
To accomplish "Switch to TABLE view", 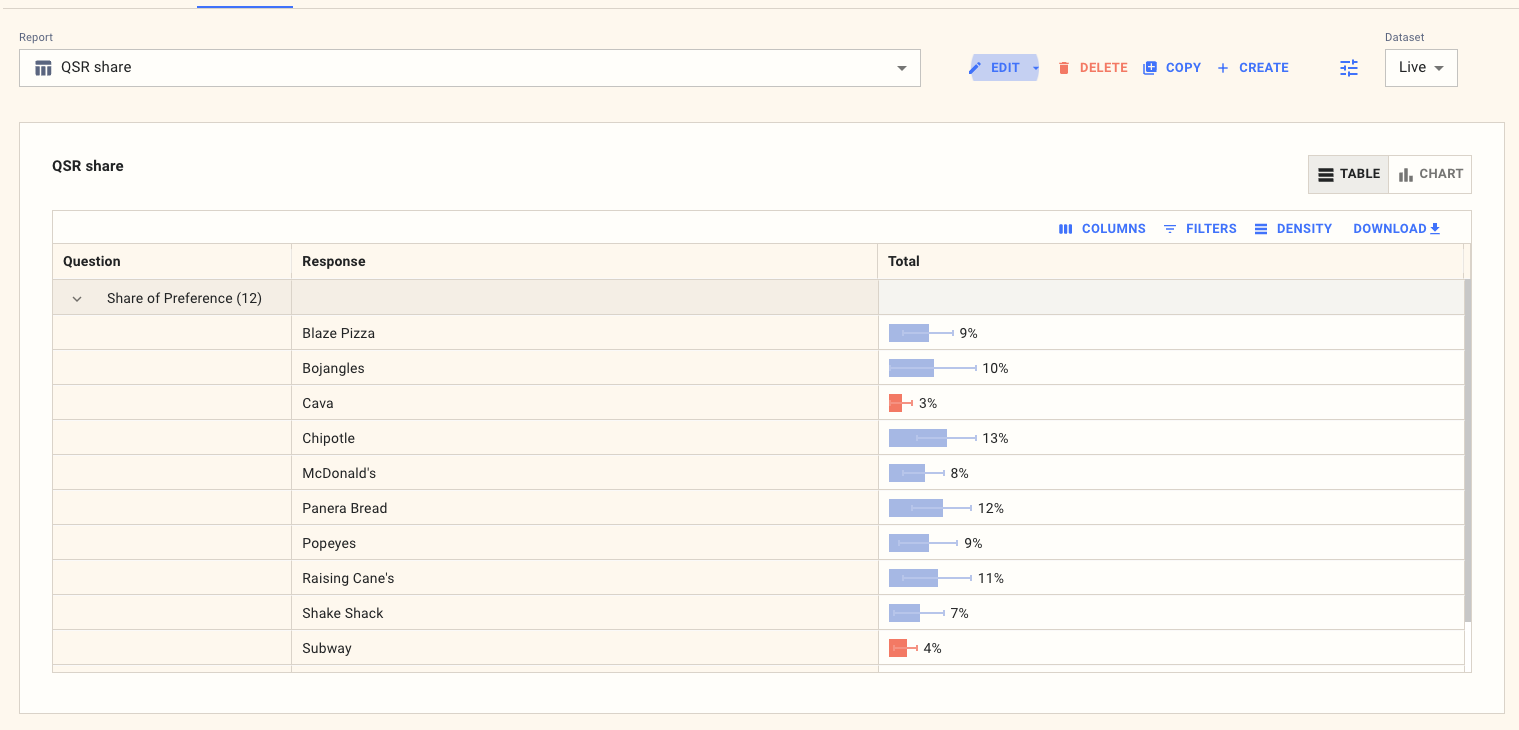I will (x=1348, y=174).
